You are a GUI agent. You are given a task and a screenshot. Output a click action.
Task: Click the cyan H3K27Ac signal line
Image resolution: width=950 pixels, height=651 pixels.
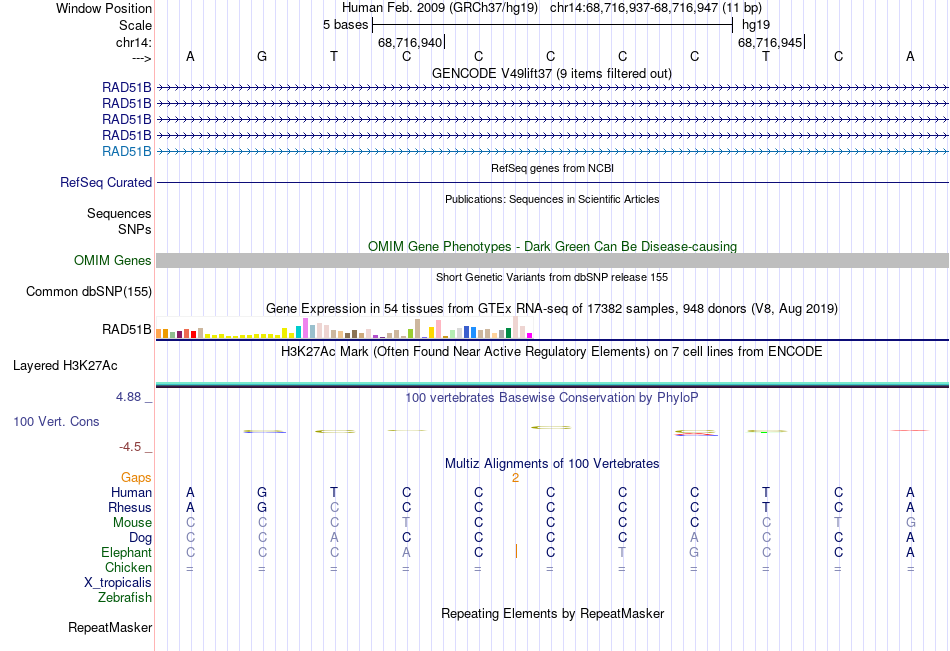point(552,384)
